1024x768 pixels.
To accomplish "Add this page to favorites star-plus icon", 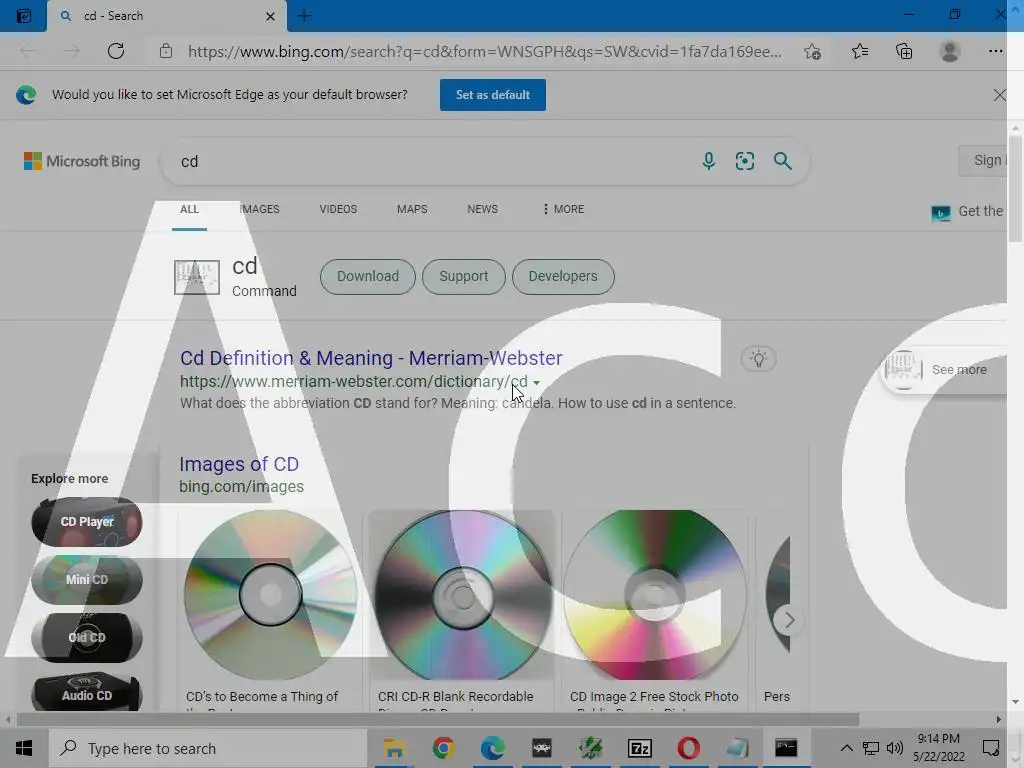I will (x=812, y=51).
